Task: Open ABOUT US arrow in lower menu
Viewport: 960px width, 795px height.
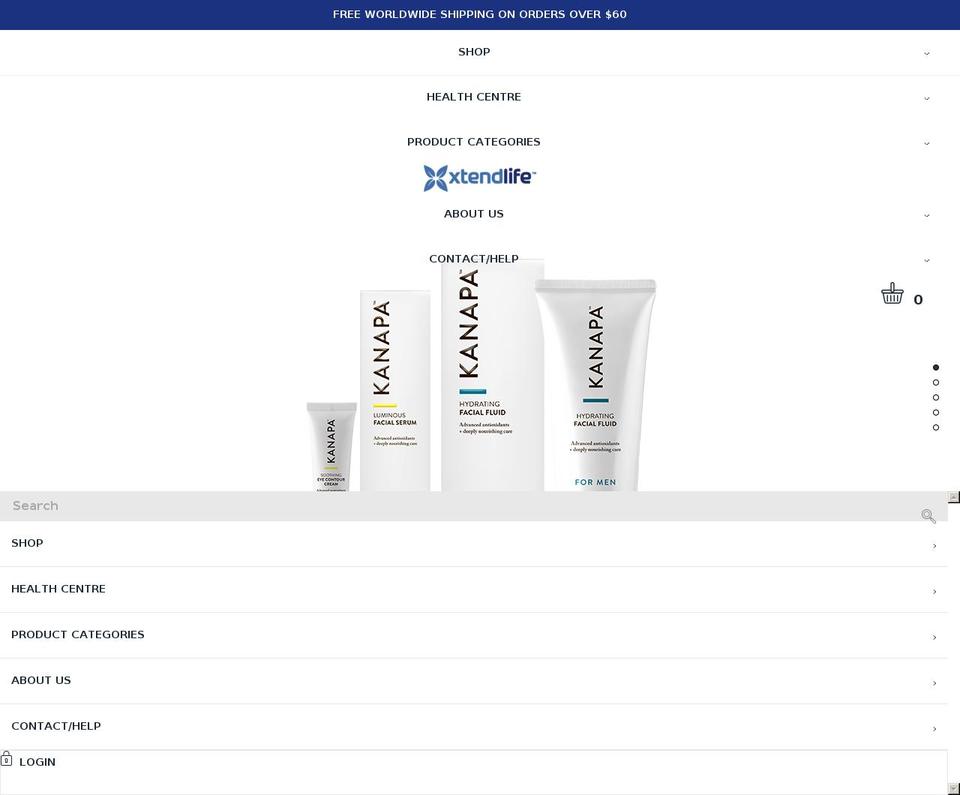Action: coord(934,683)
